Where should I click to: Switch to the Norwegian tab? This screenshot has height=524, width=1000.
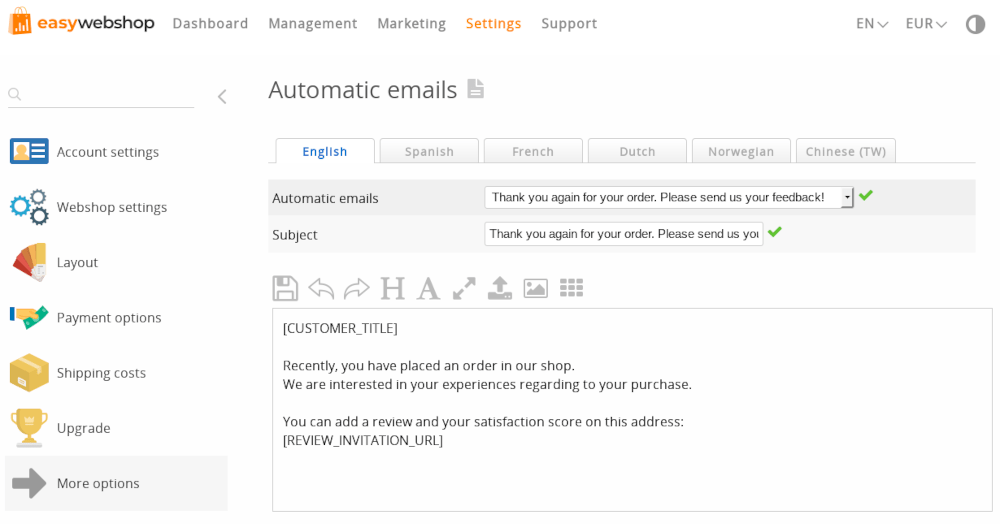(741, 151)
